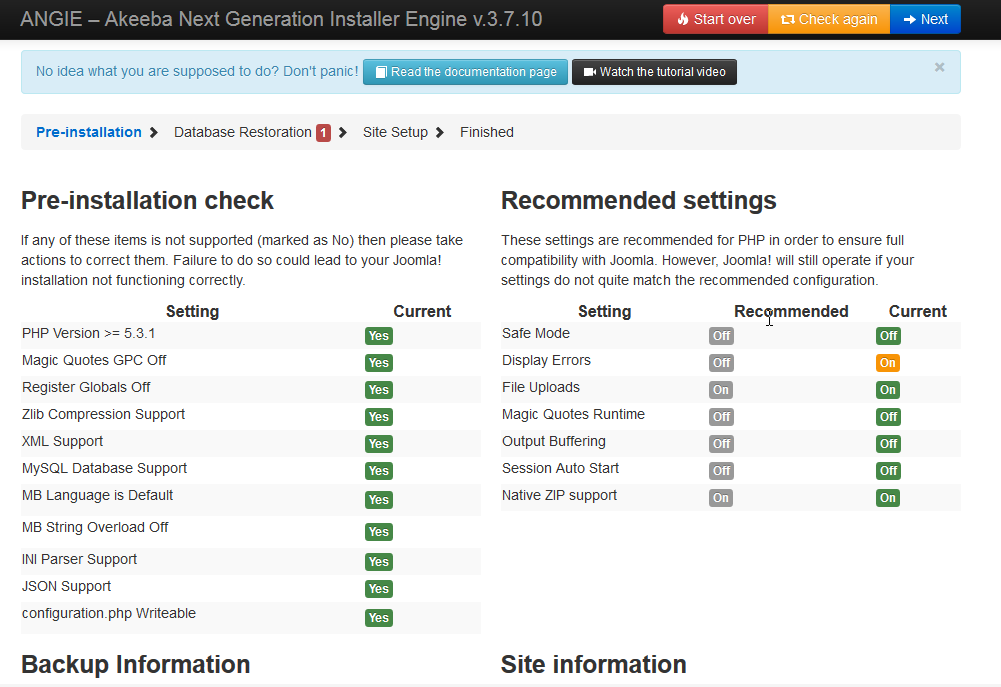Click the Yes badge for PHP Version
This screenshot has height=687, width=1001.
[x=378, y=336]
